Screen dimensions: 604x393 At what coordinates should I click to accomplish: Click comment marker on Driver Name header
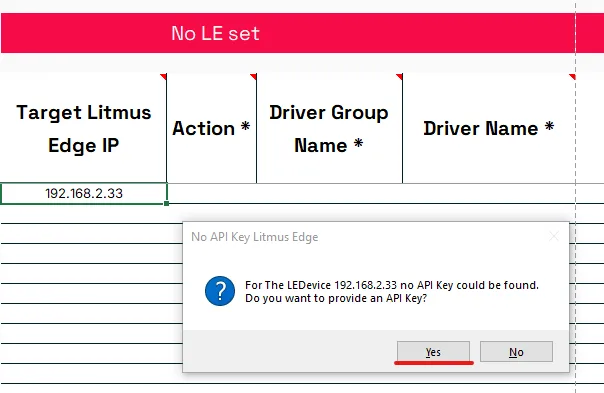[572, 76]
